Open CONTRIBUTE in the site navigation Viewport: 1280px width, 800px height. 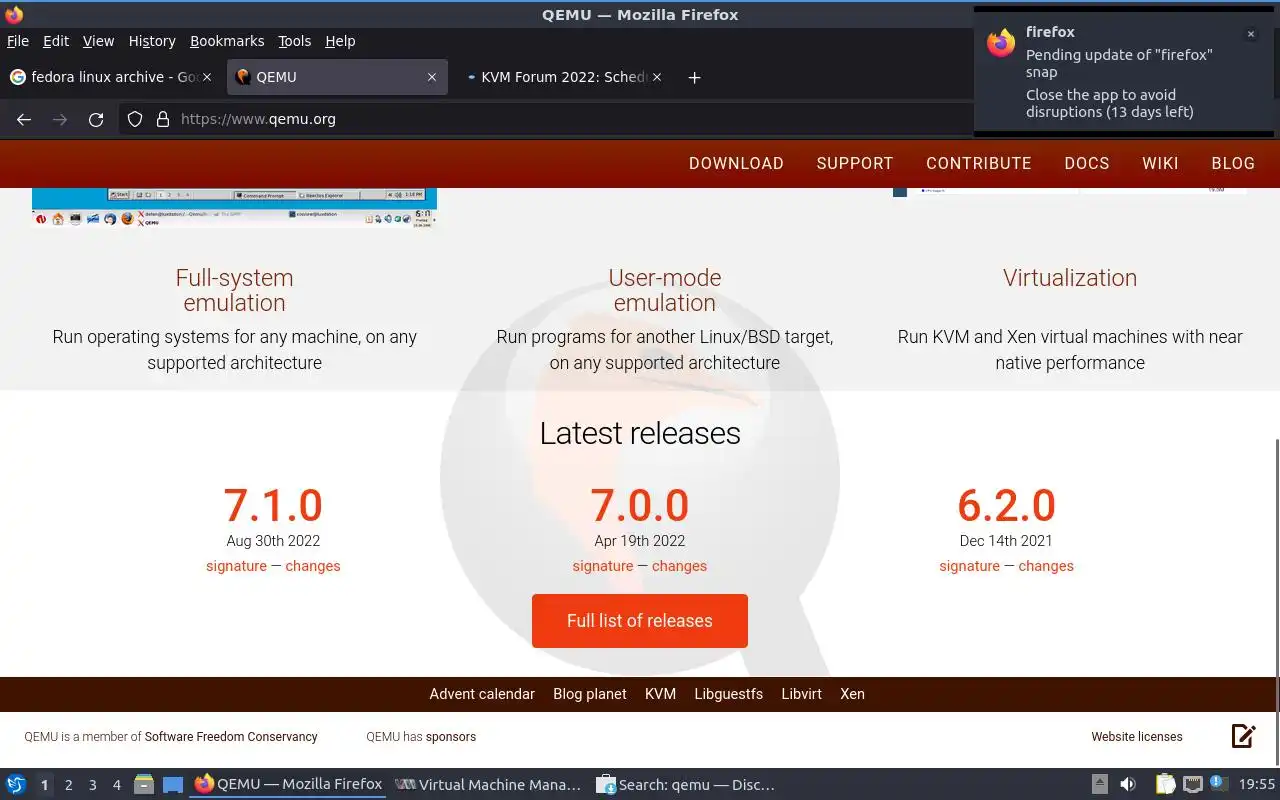tap(979, 163)
